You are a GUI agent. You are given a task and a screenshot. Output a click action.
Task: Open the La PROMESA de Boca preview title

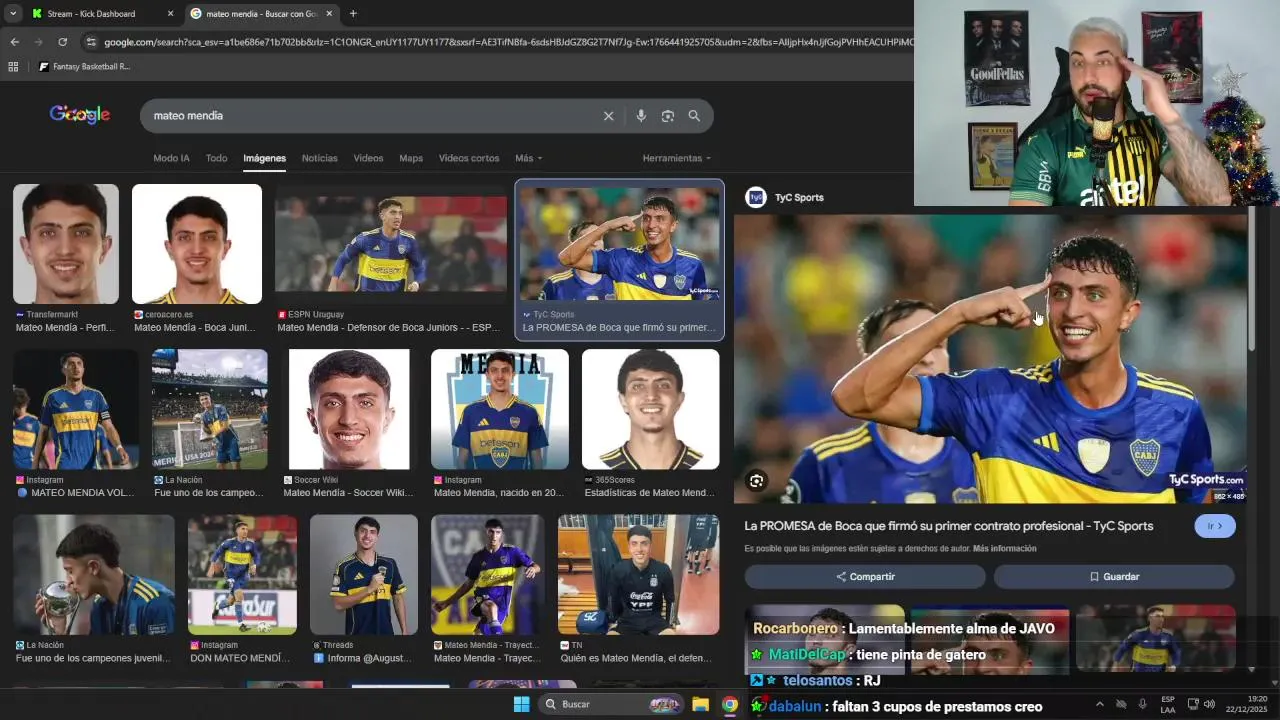coord(949,526)
